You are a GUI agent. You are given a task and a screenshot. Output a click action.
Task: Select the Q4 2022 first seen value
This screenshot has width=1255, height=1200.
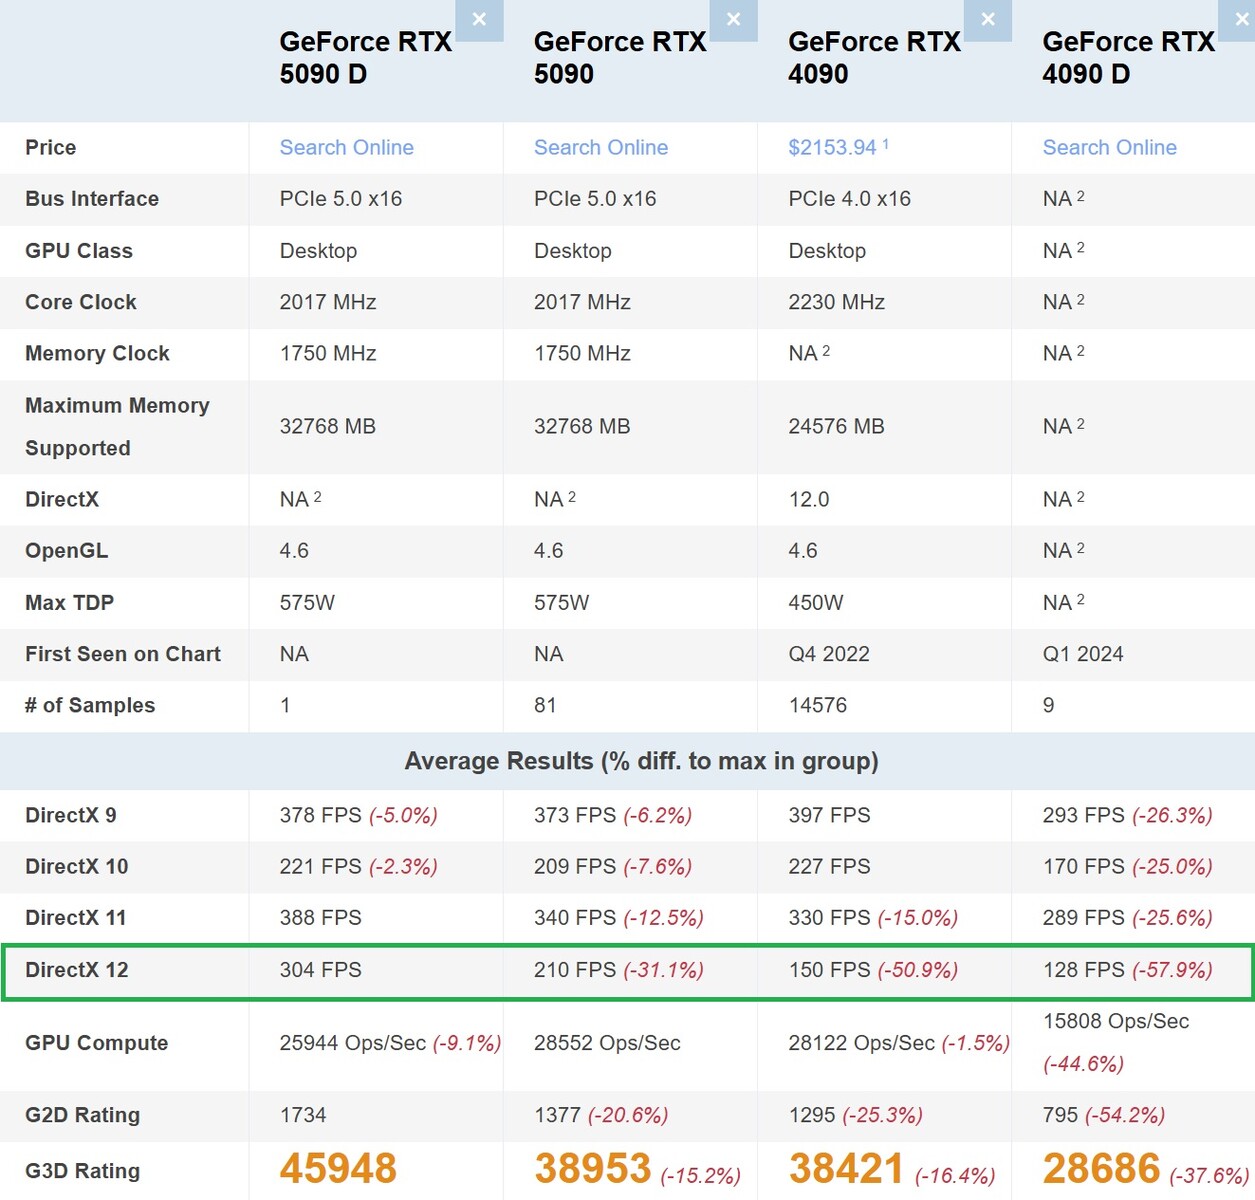[x=829, y=654]
